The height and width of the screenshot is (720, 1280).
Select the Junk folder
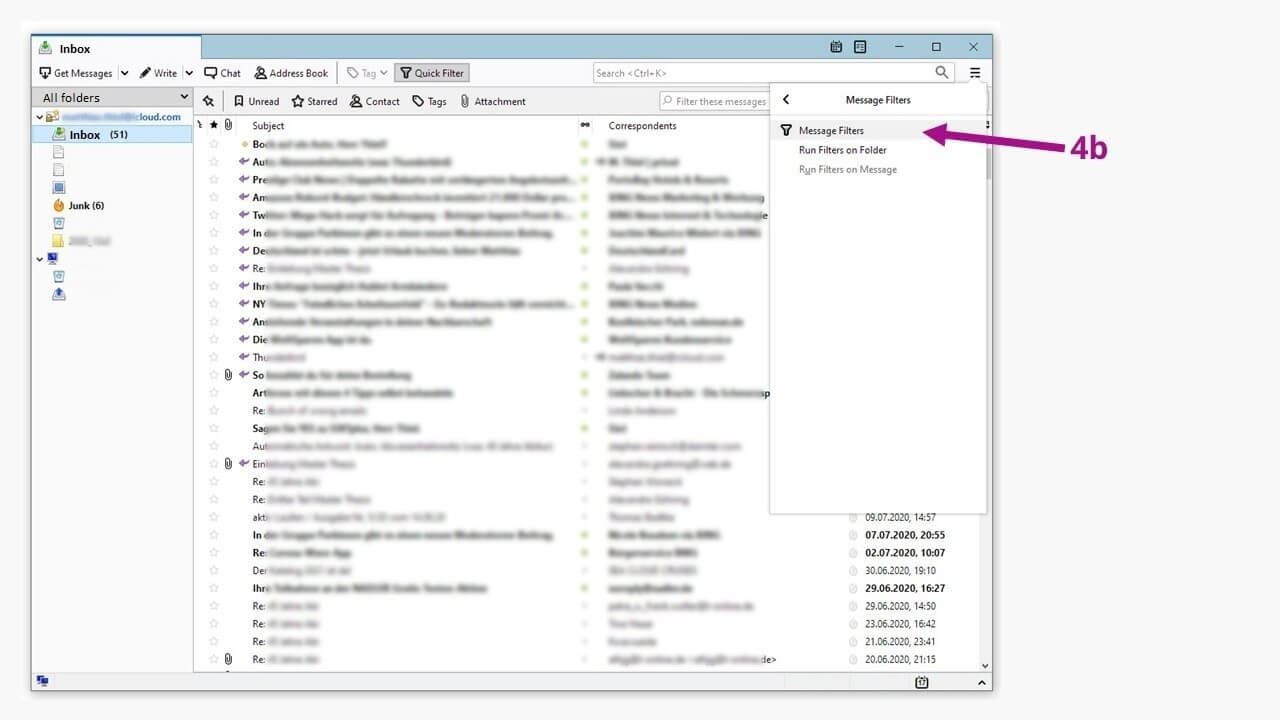(x=78, y=205)
